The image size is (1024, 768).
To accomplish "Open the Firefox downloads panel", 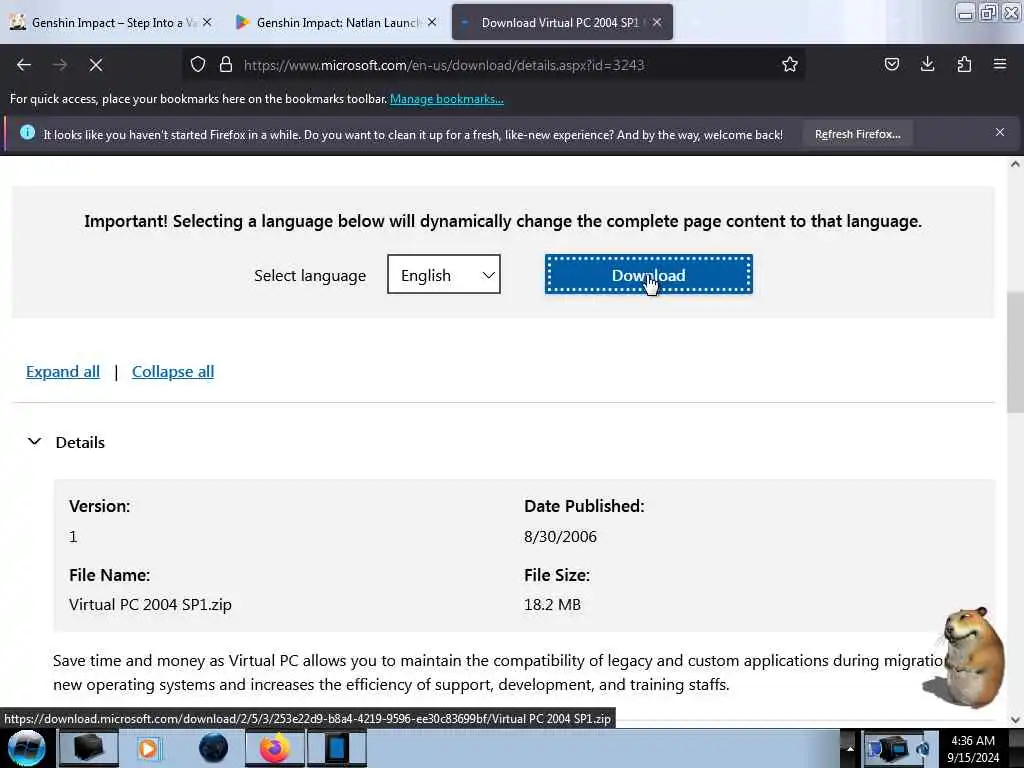I will (927, 64).
